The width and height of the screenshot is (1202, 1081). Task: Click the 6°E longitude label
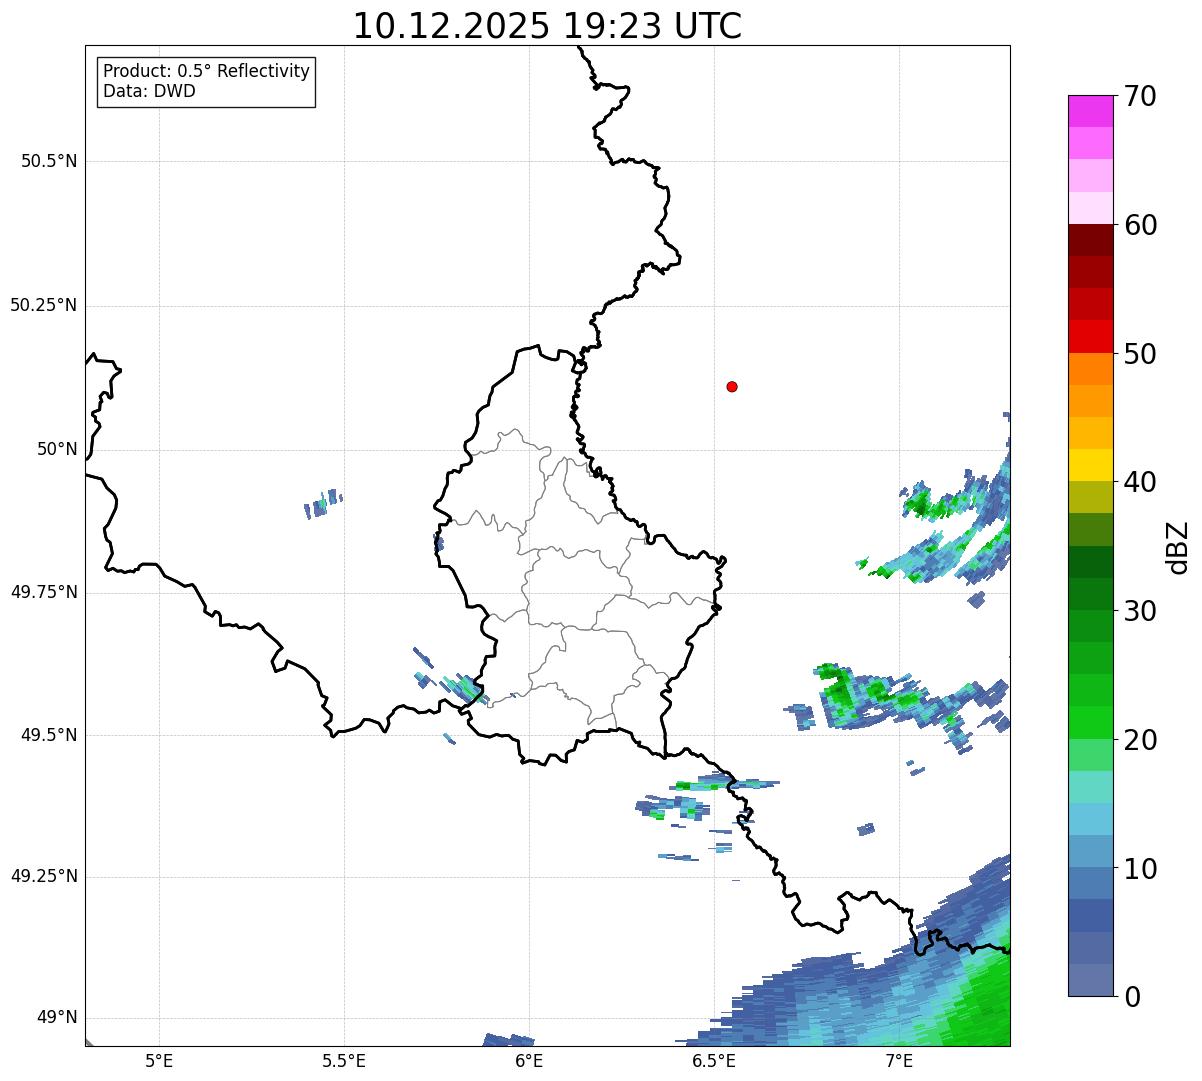coord(529,1060)
